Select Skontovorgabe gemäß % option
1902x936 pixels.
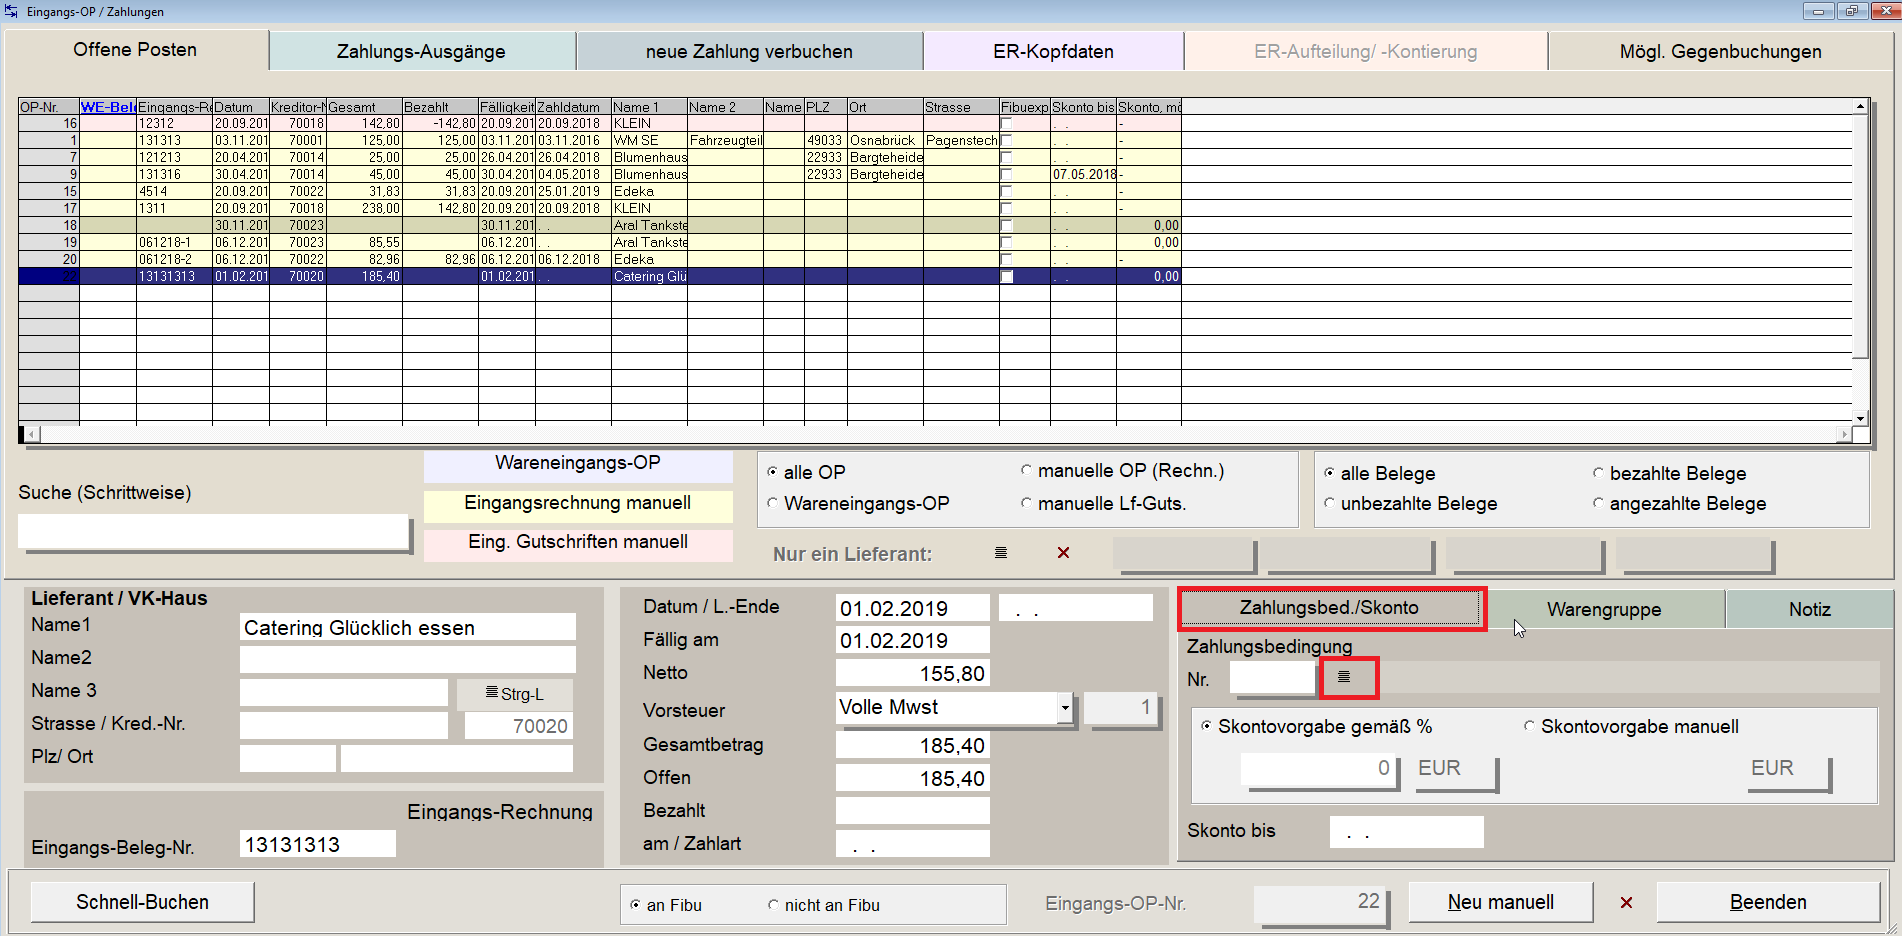point(1206,726)
